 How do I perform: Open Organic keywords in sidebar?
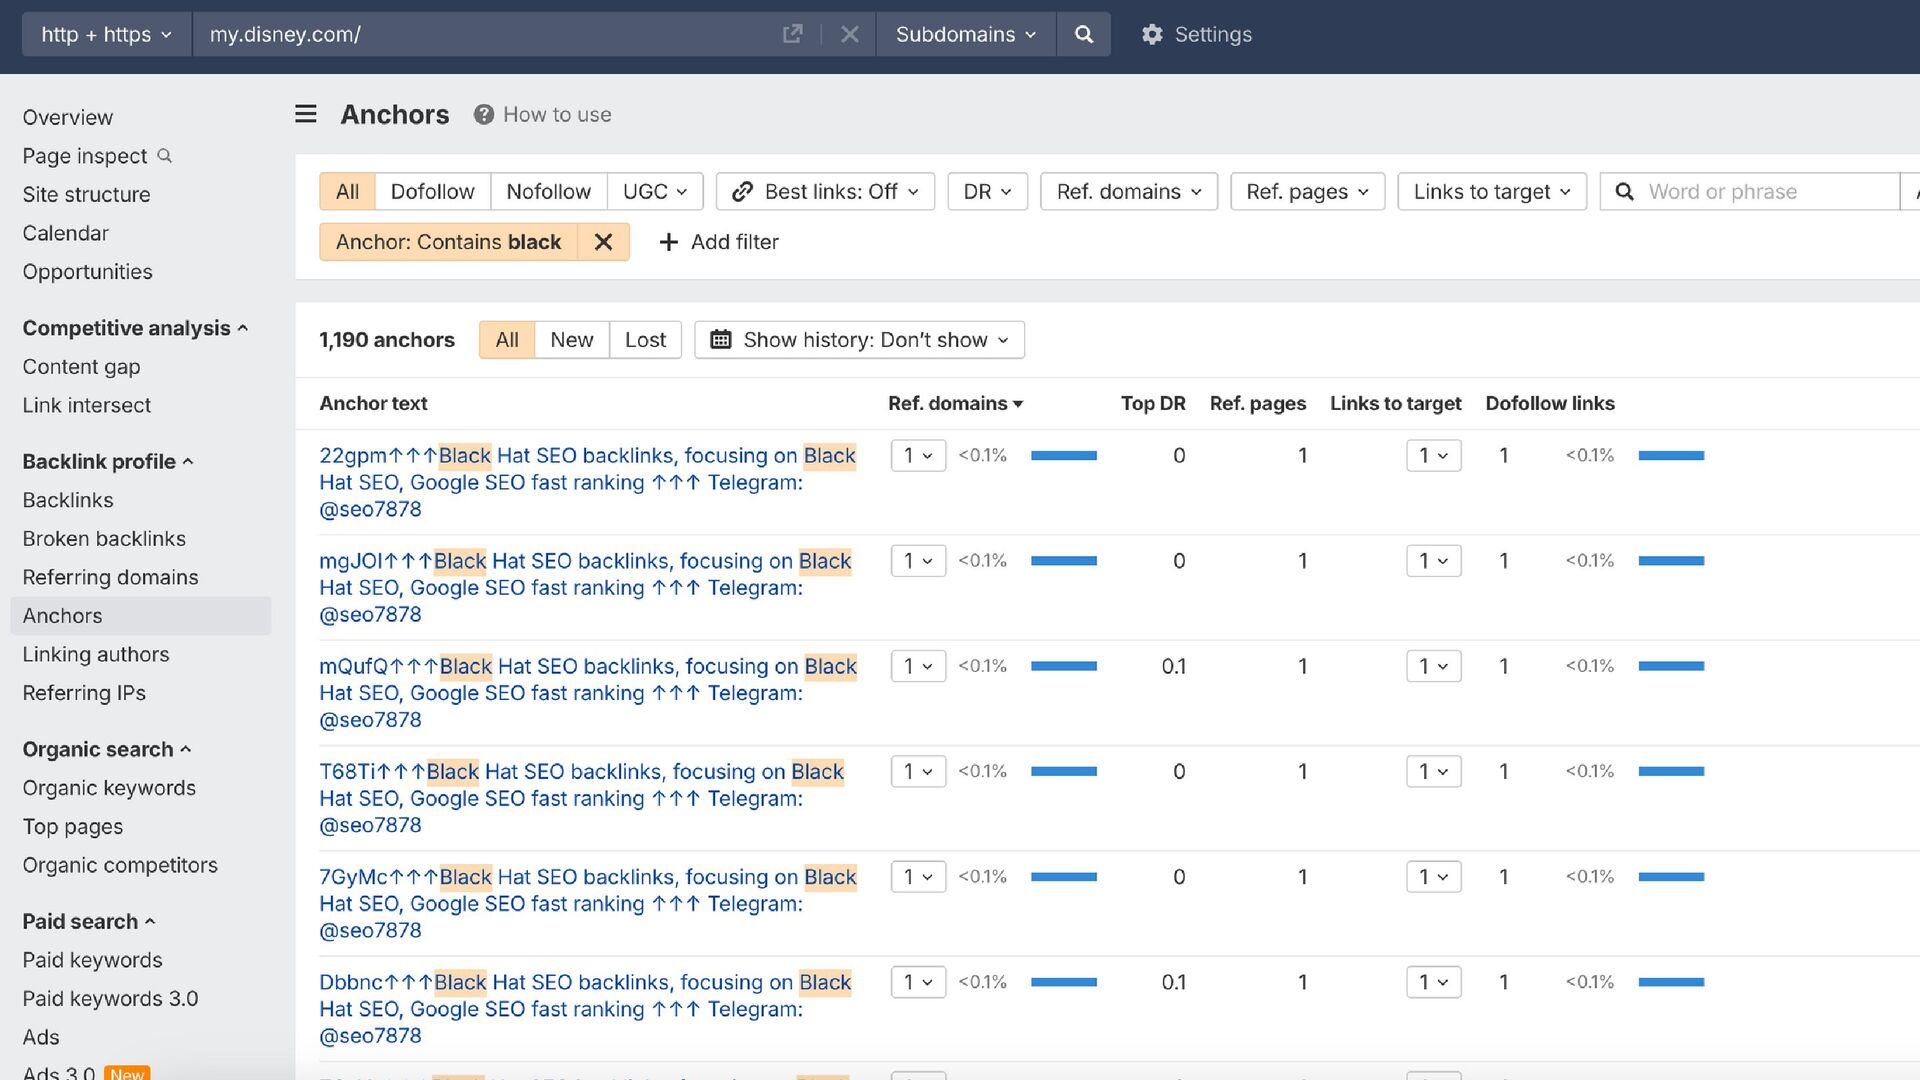[x=109, y=788]
